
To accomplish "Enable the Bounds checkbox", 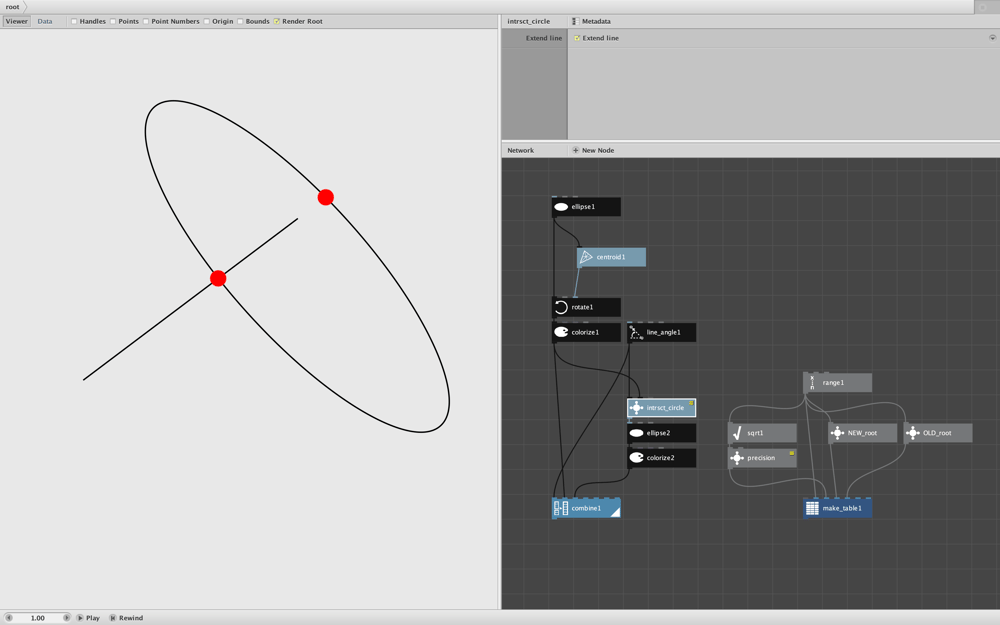I will (240, 21).
